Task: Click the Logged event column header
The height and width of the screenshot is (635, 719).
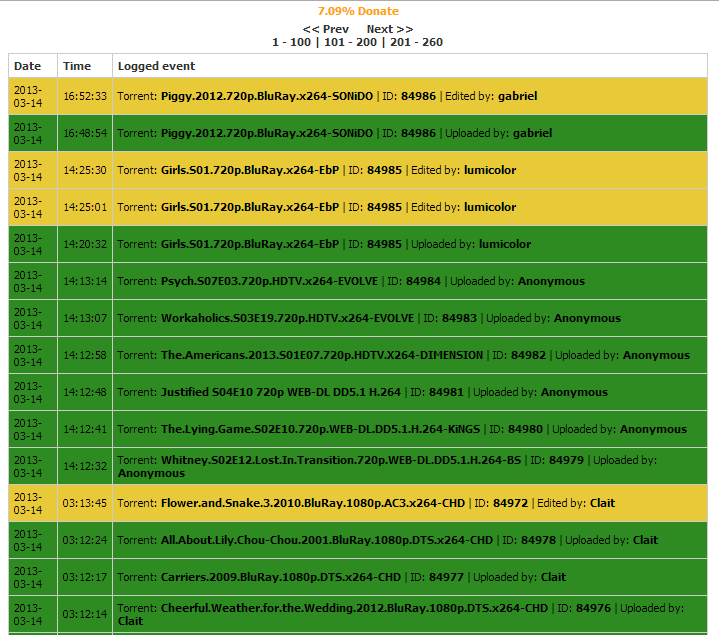Action: [410, 66]
